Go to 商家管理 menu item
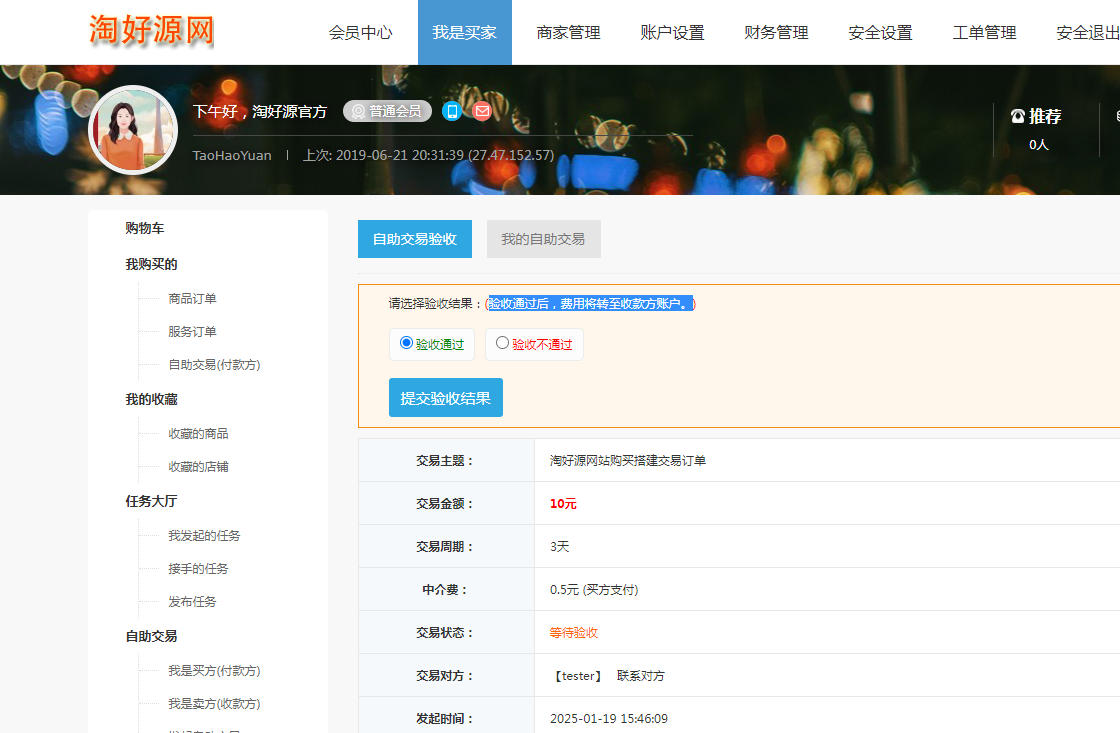Screen dimensions: 1120x733 568,32
